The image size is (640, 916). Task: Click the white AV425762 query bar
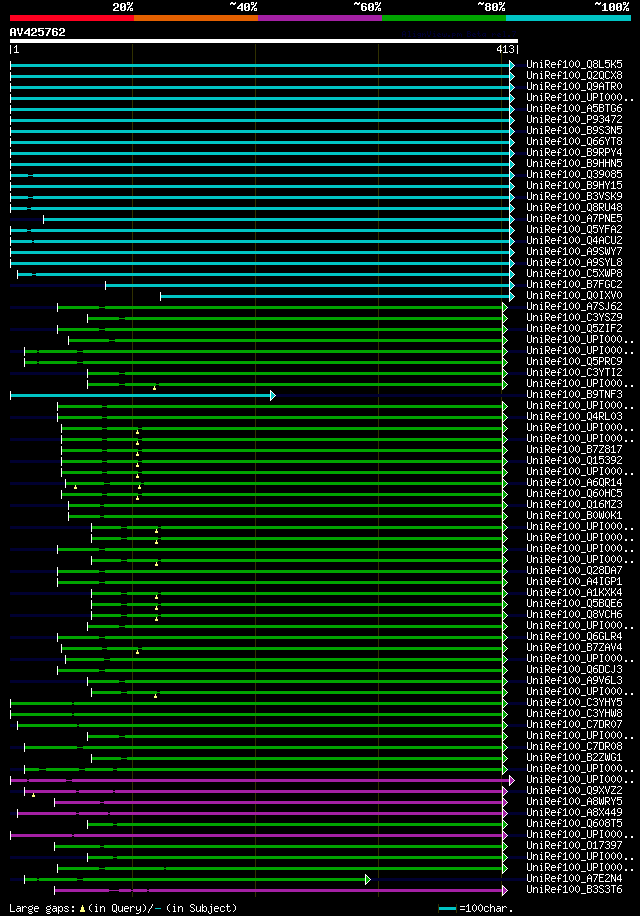(264, 41)
